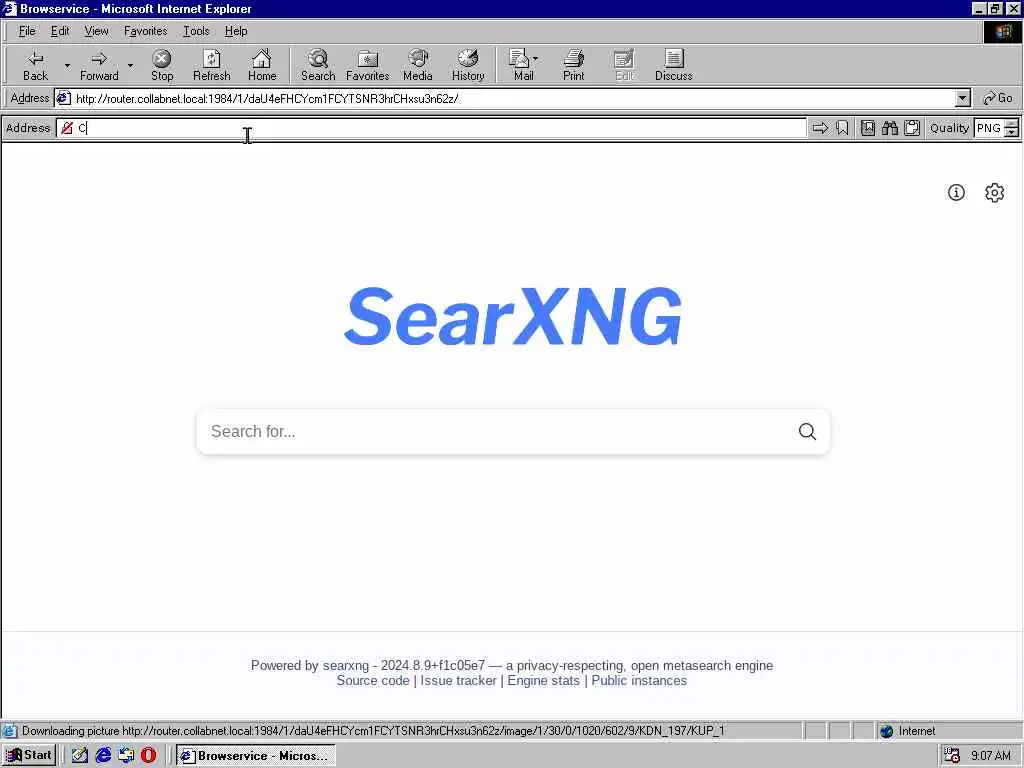The image size is (1024, 768).
Task: Click the binoculars find icon
Action: coord(889,128)
